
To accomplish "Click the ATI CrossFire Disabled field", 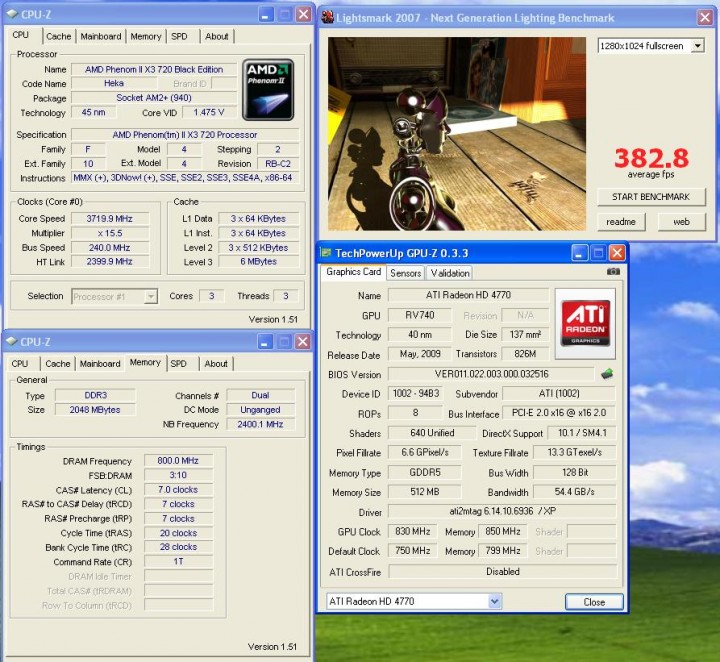I will click(x=502, y=572).
